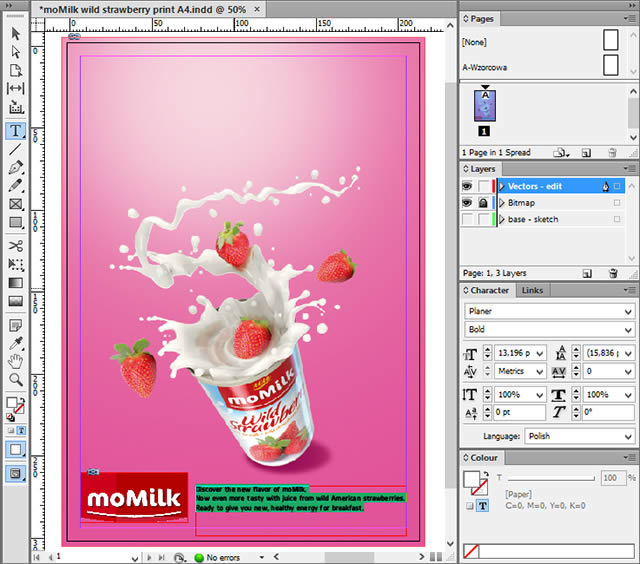Open the preflight No errors menu arrow

(x=262, y=557)
